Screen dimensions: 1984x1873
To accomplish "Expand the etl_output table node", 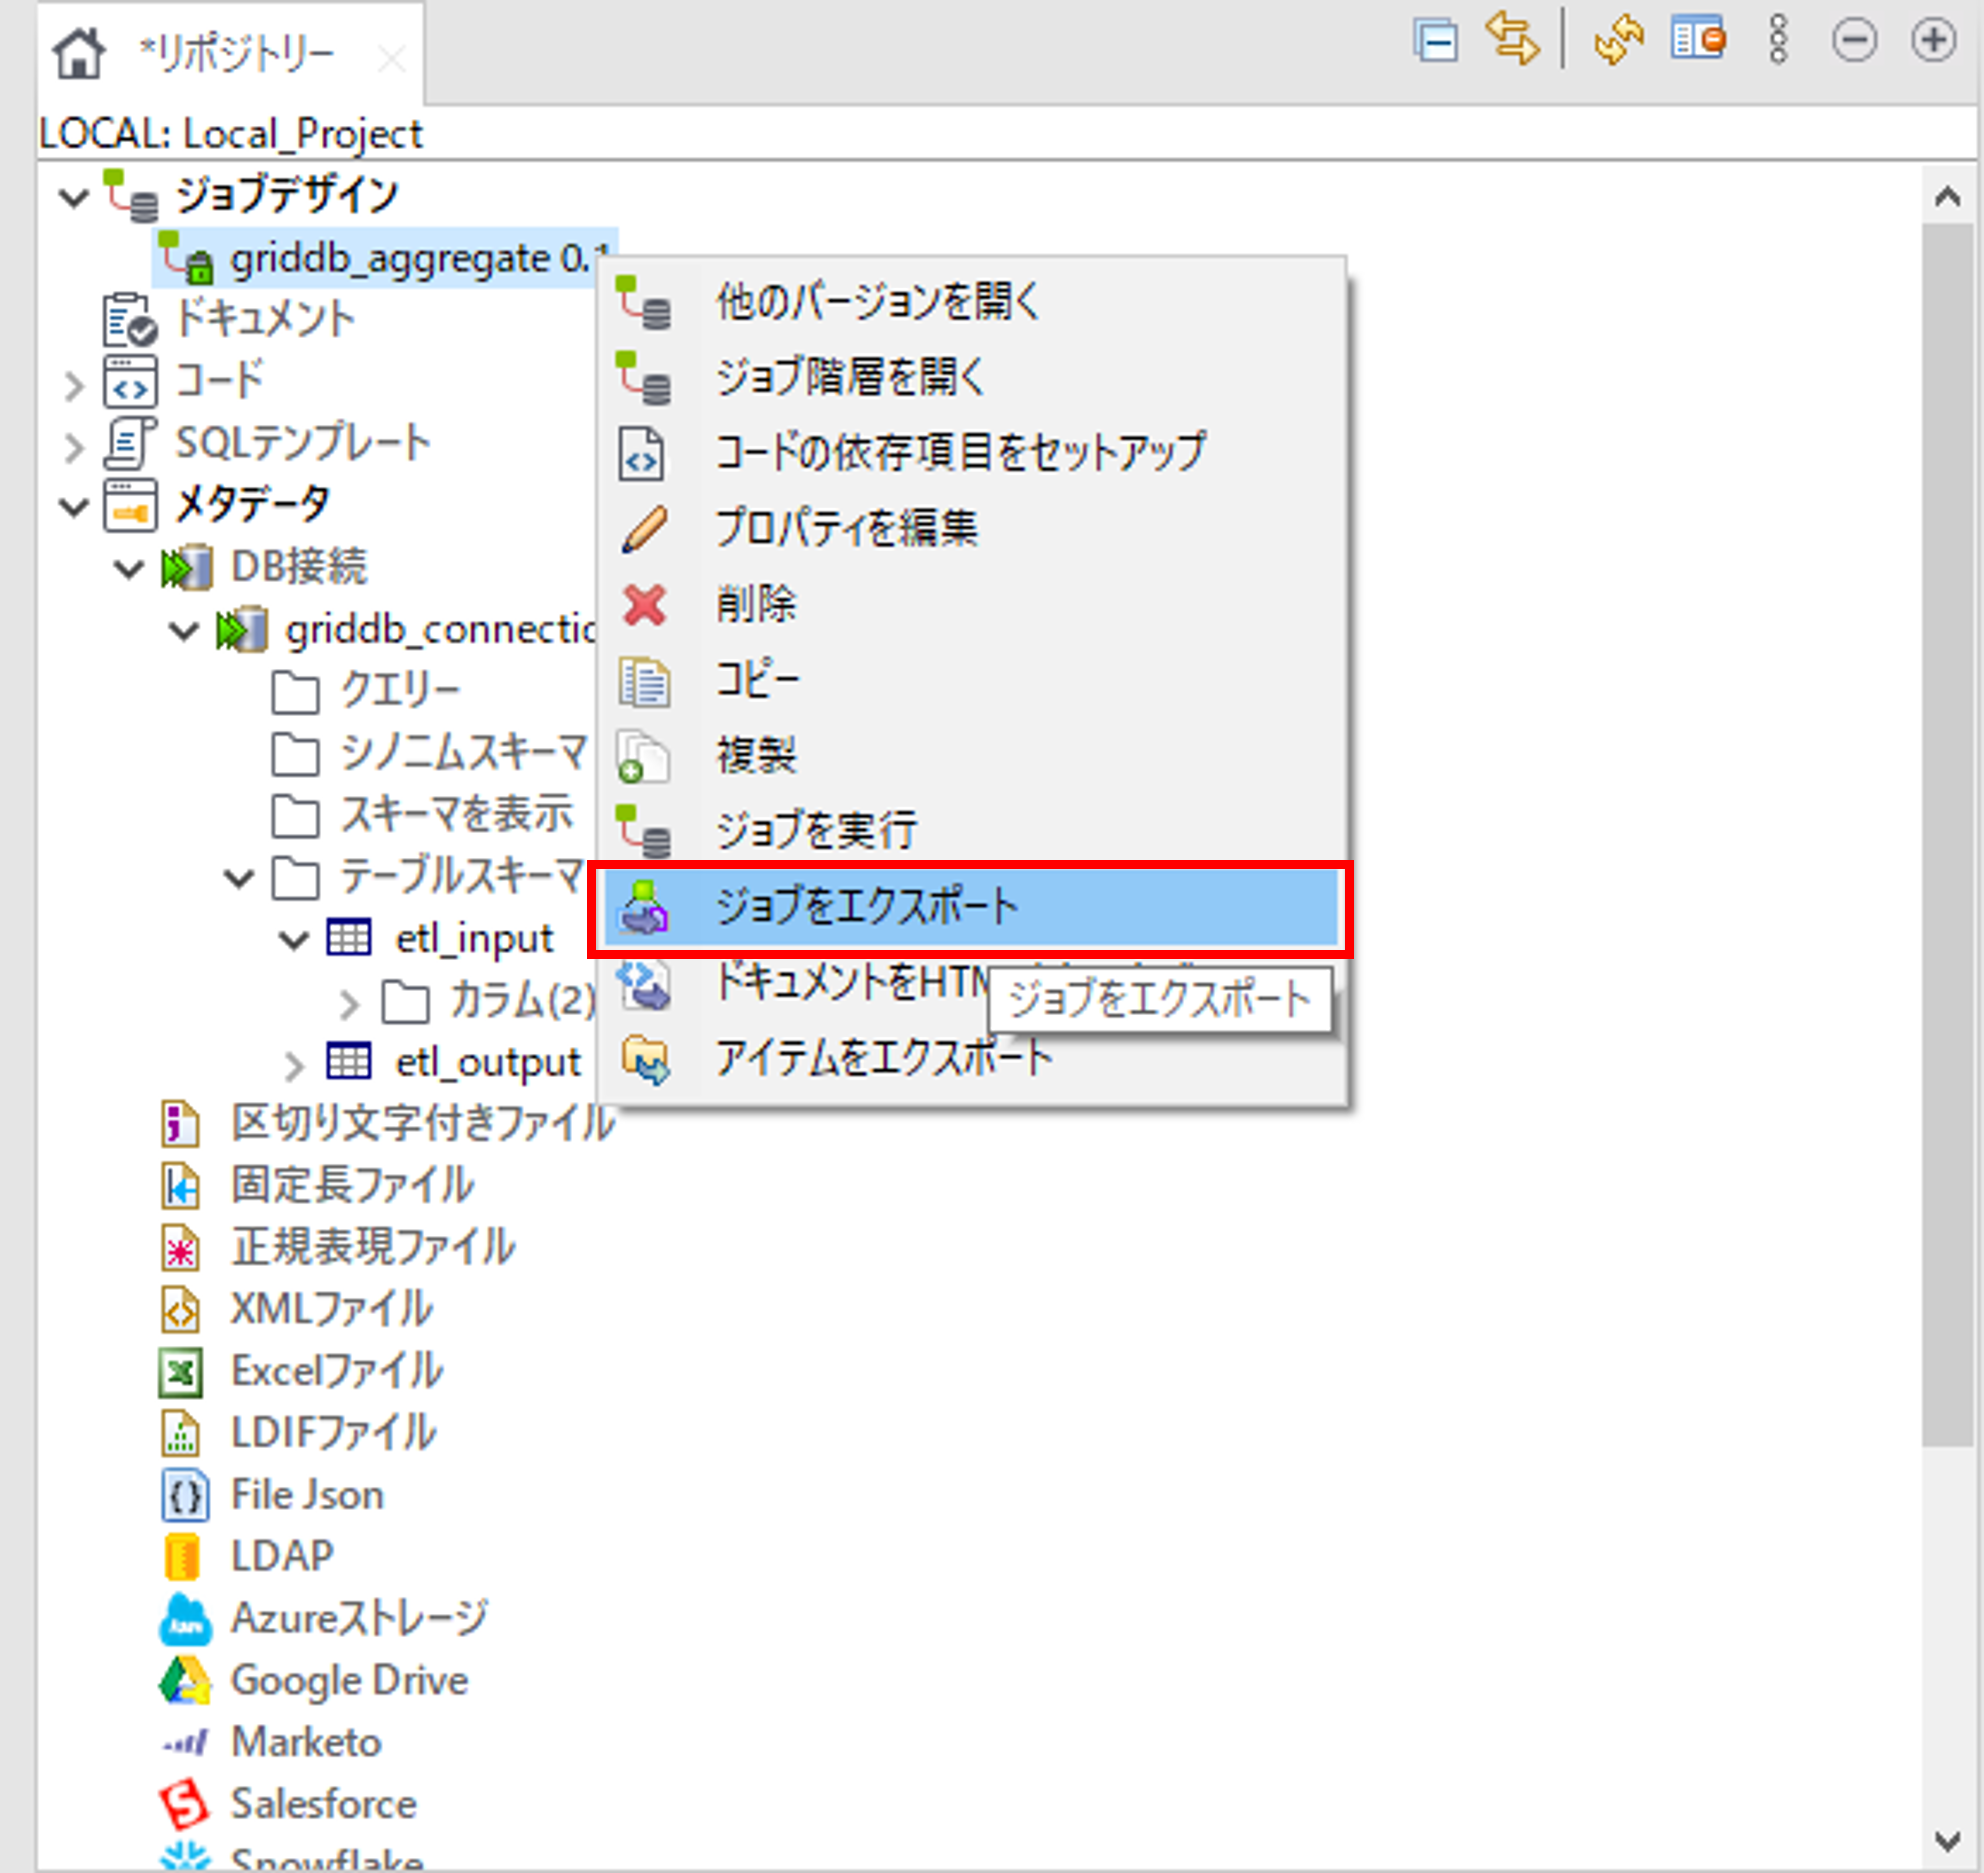I will tap(293, 1064).
